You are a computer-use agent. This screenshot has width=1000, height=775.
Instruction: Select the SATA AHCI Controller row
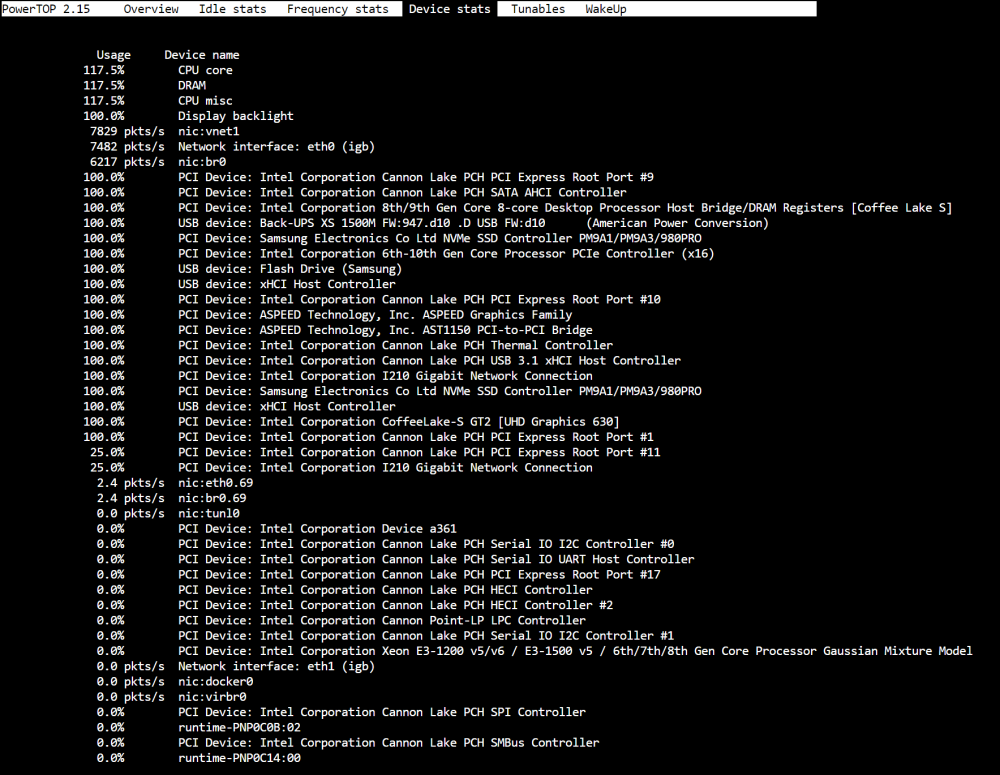355,193
